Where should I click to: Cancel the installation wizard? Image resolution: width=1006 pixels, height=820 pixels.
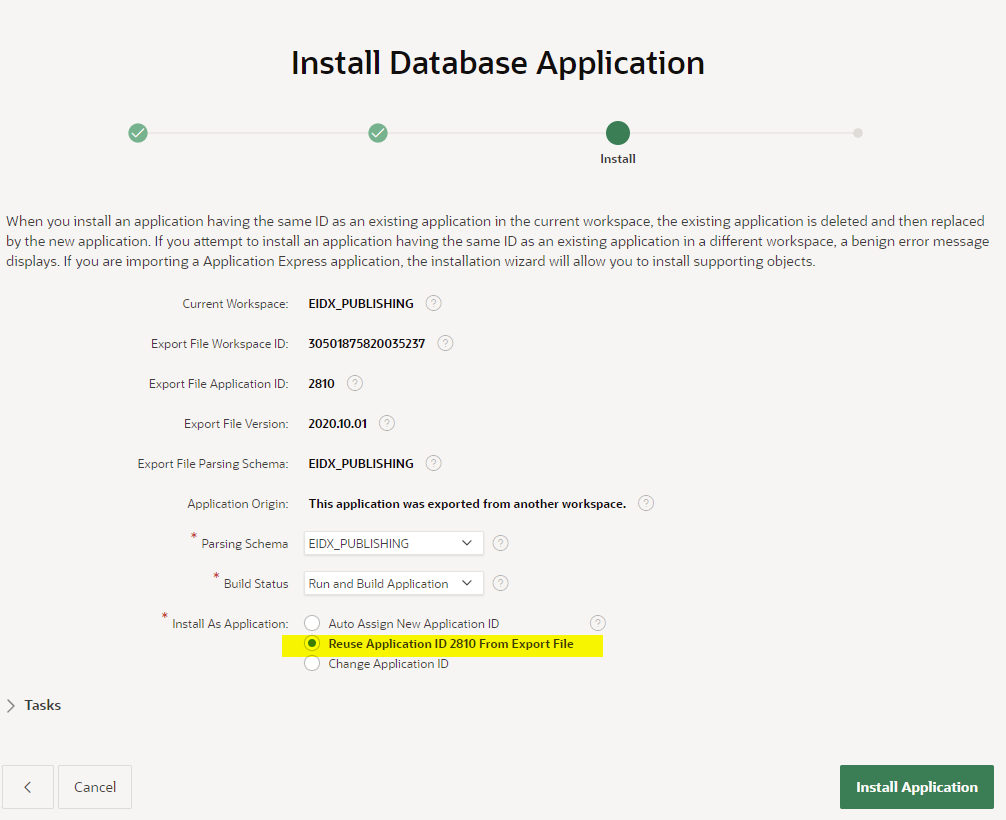point(95,787)
